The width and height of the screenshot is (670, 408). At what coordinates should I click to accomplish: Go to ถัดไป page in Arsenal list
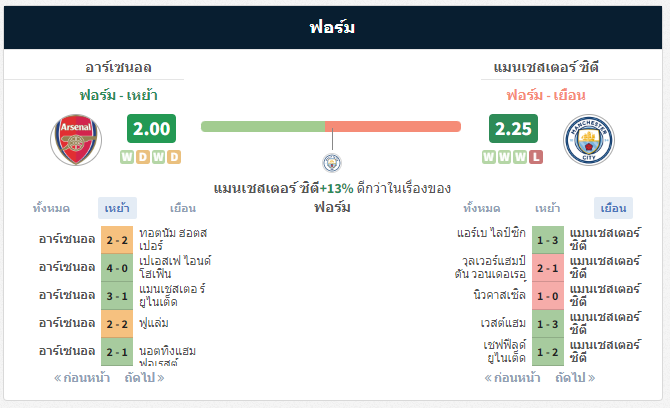coord(144,378)
